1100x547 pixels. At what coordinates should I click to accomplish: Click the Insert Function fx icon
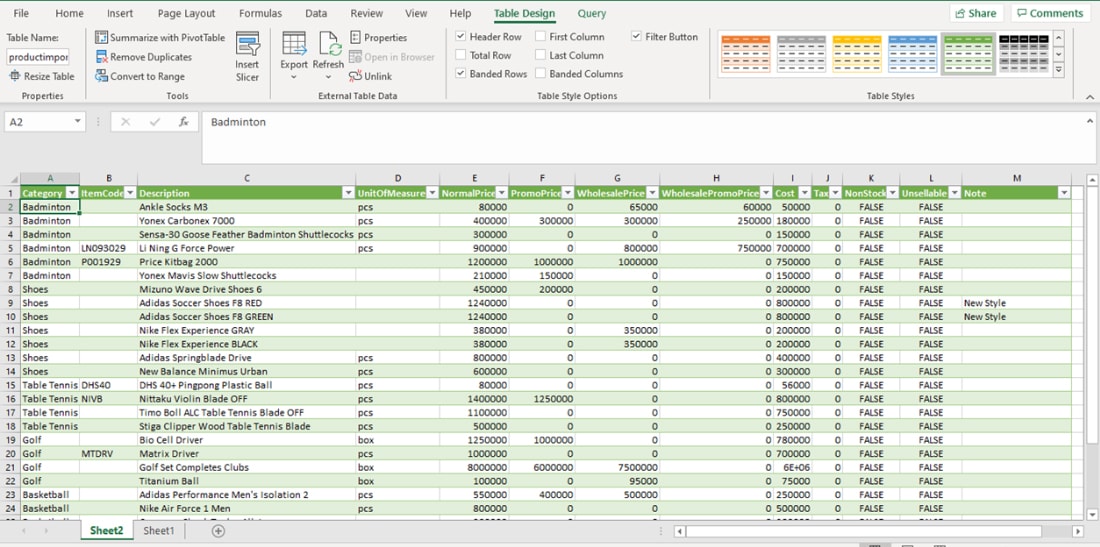point(184,122)
